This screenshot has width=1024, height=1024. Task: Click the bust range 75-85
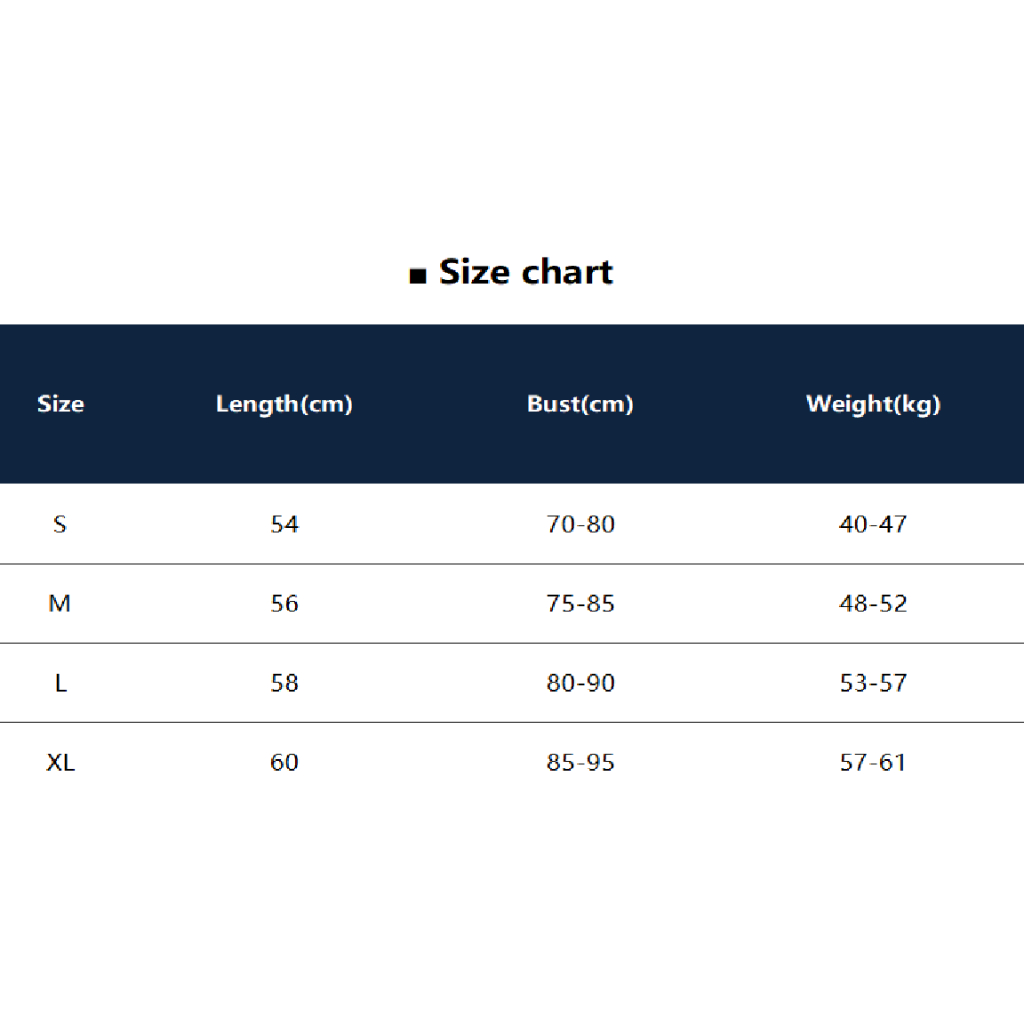point(580,604)
